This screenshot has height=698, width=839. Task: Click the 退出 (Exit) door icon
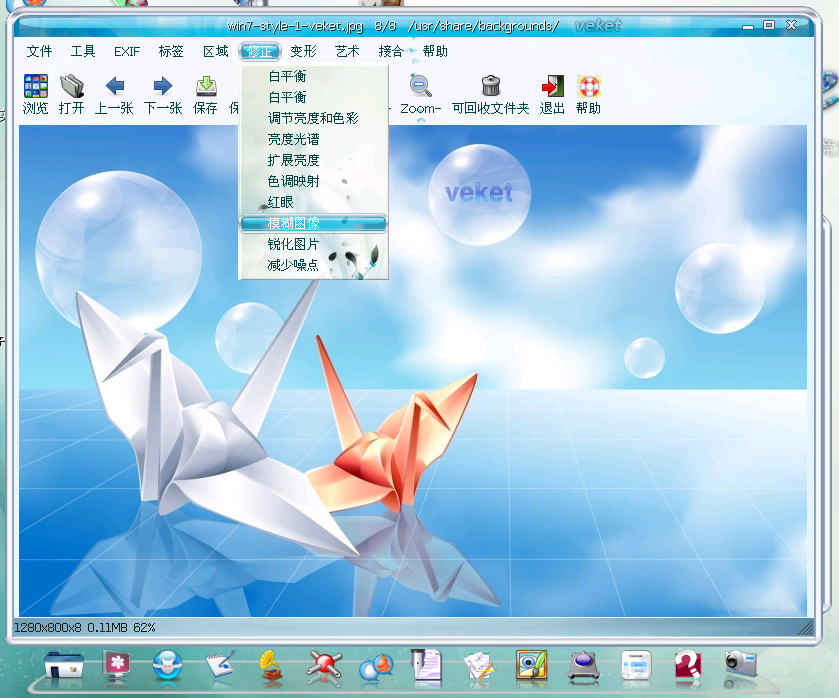click(553, 86)
